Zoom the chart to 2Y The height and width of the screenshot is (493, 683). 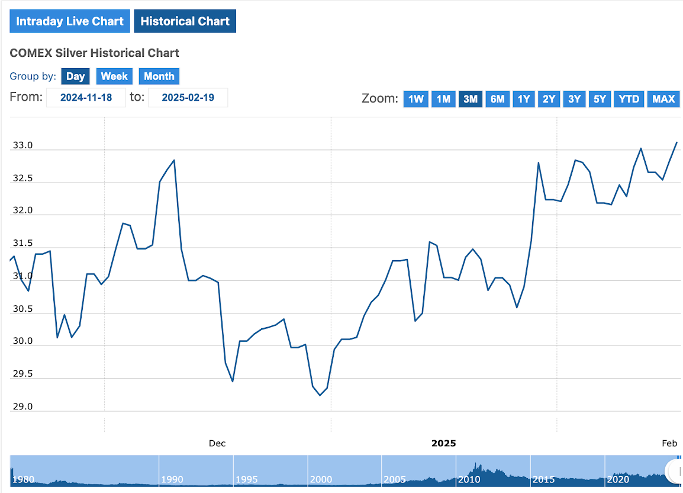[x=549, y=99]
